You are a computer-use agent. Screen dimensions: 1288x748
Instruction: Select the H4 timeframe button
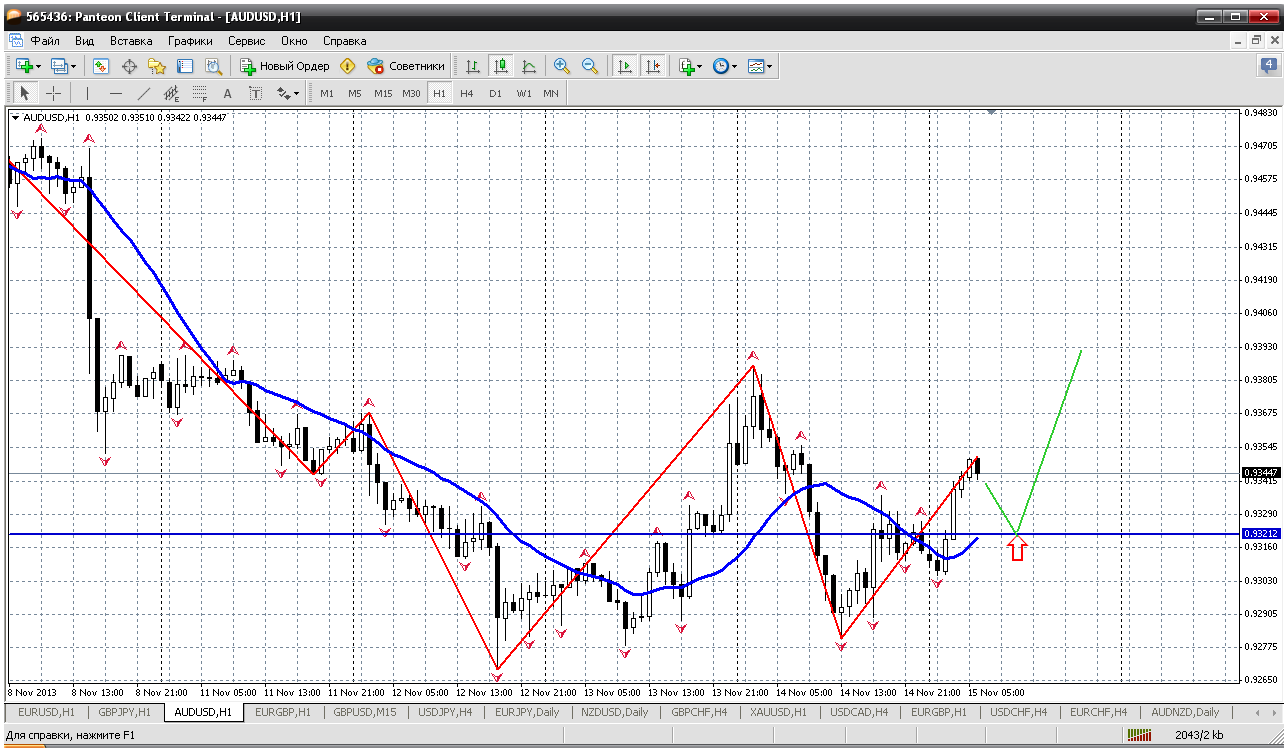pos(467,93)
